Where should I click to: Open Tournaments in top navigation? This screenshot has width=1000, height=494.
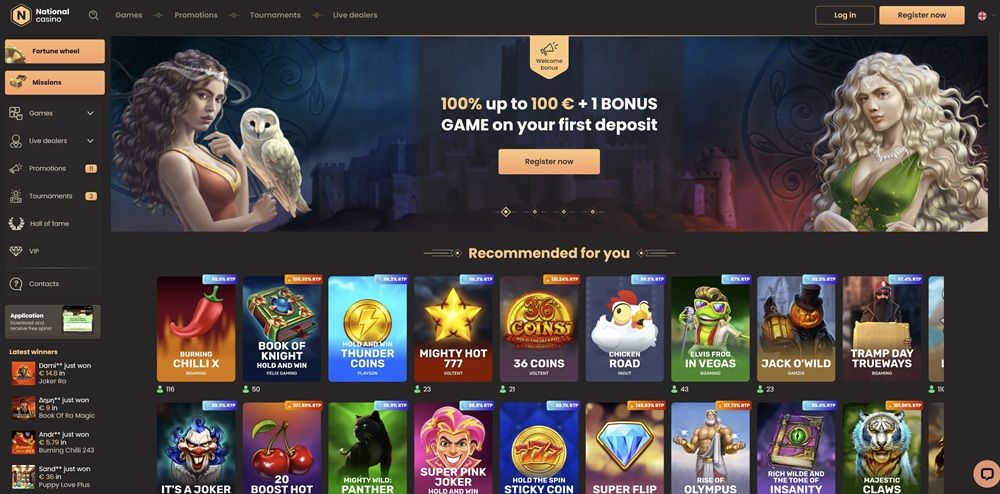click(275, 15)
